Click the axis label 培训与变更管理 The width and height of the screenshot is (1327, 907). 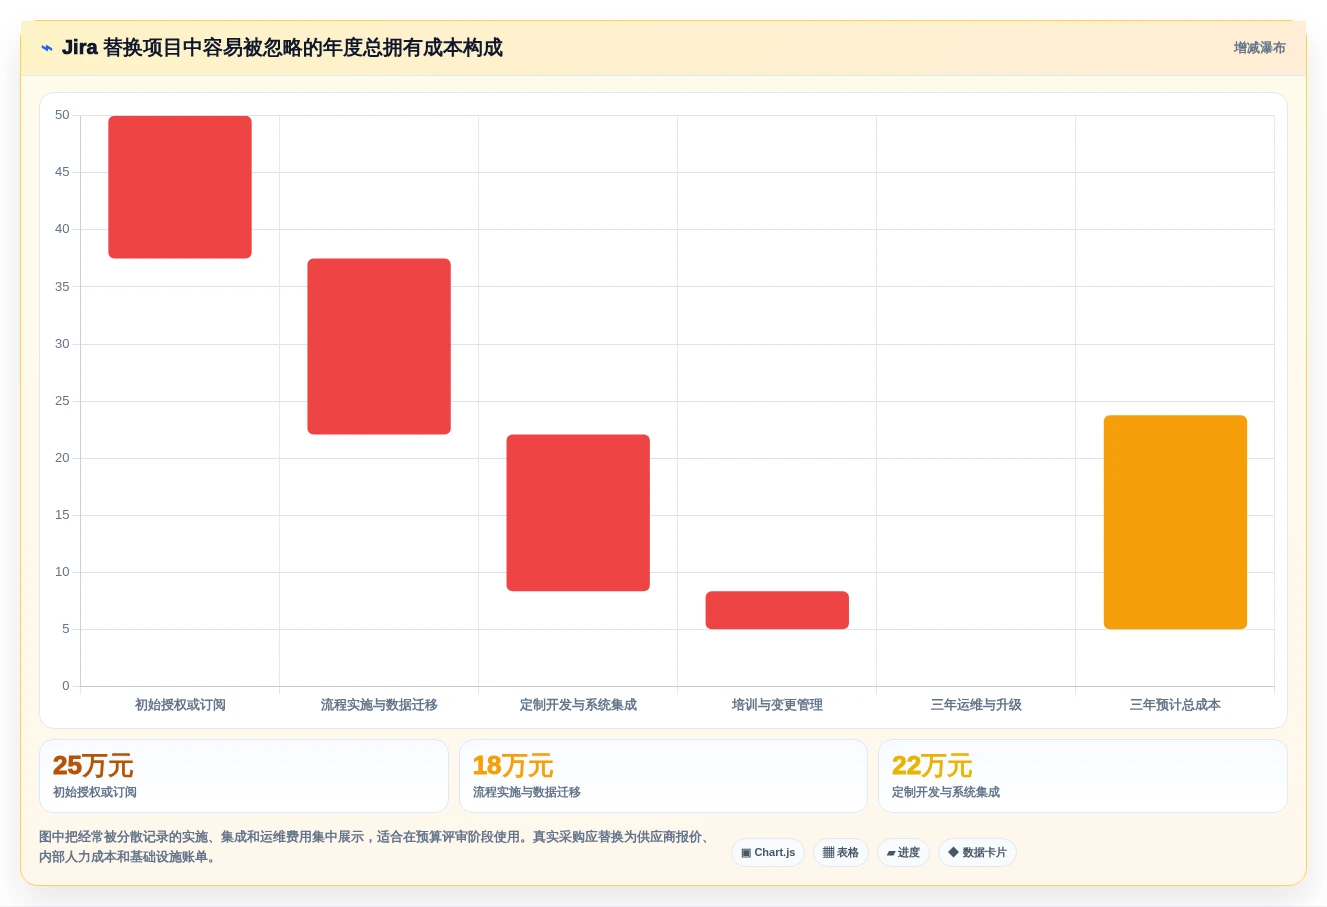point(777,705)
